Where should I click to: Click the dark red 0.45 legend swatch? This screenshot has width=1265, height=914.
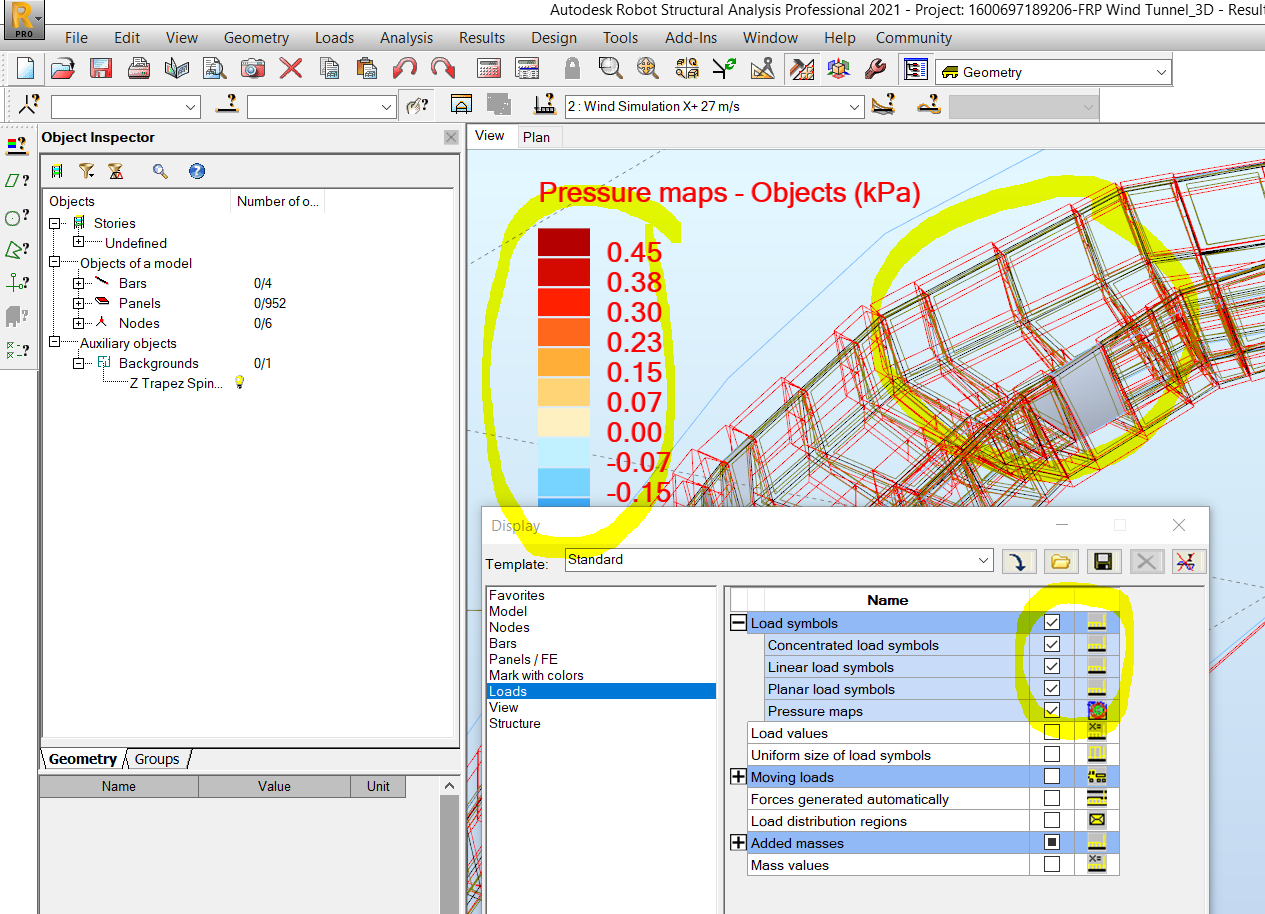point(564,243)
